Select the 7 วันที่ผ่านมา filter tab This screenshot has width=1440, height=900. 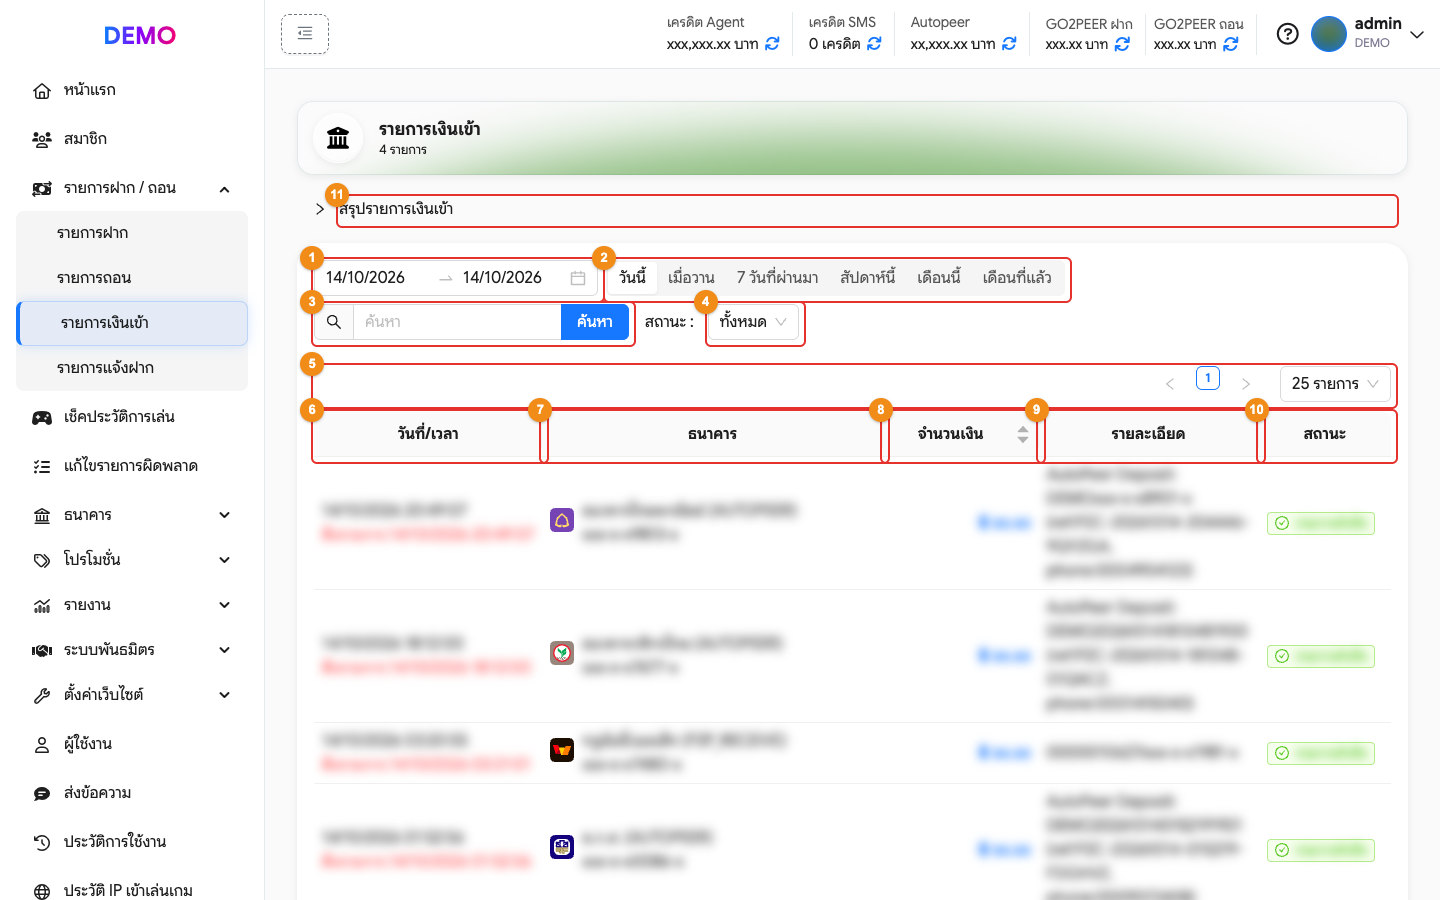[x=777, y=277]
